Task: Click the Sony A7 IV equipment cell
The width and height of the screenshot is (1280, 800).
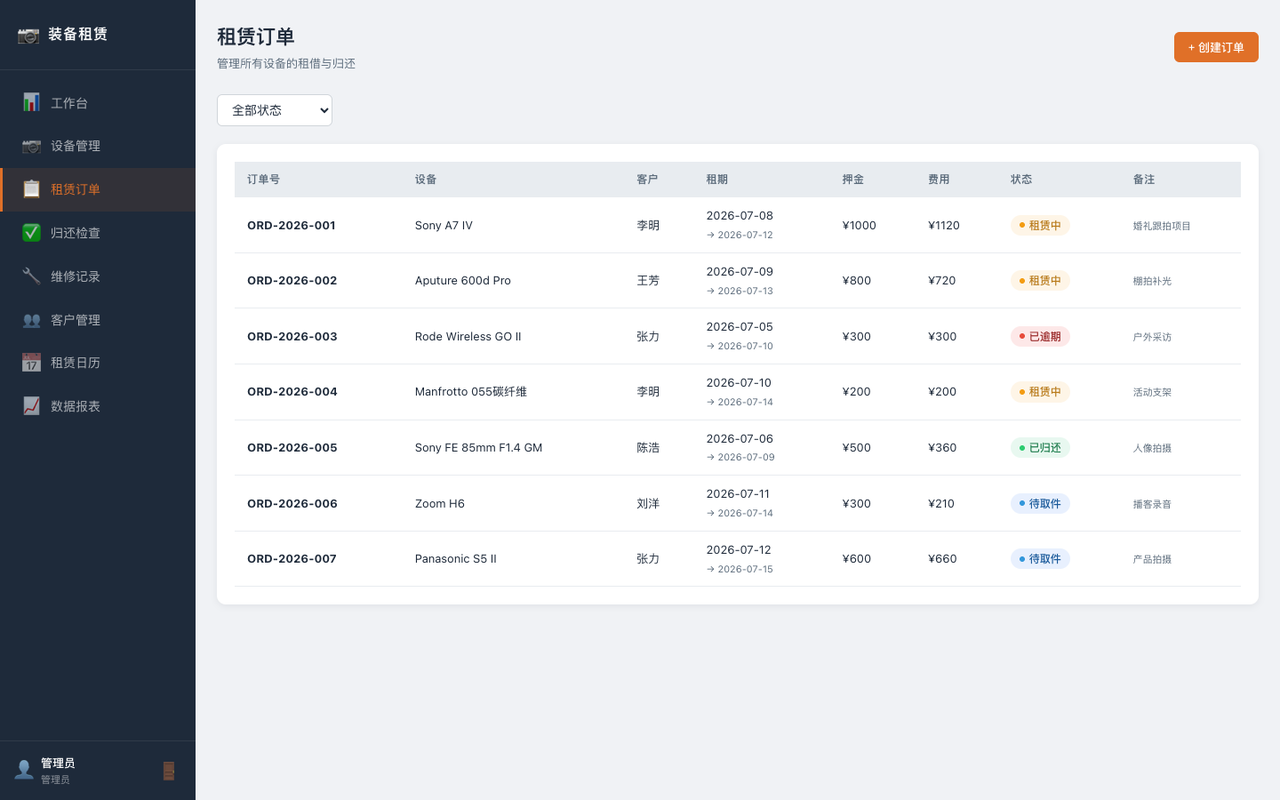Action: 444,225
